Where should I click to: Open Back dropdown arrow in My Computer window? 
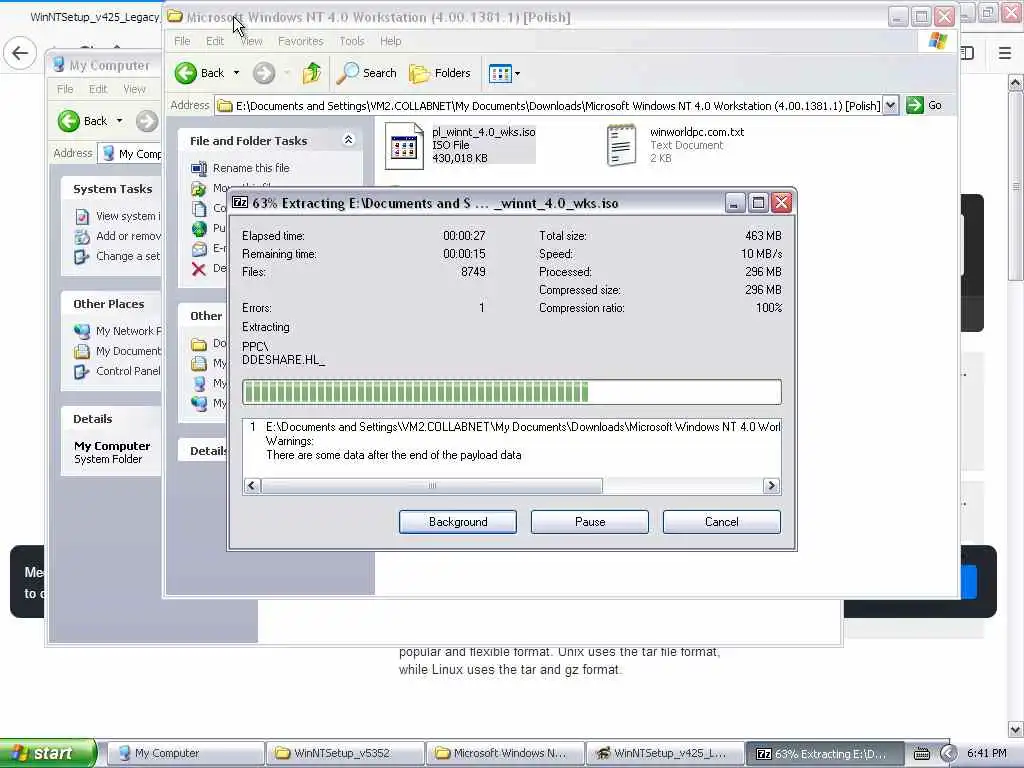click(x=120, y=121)
